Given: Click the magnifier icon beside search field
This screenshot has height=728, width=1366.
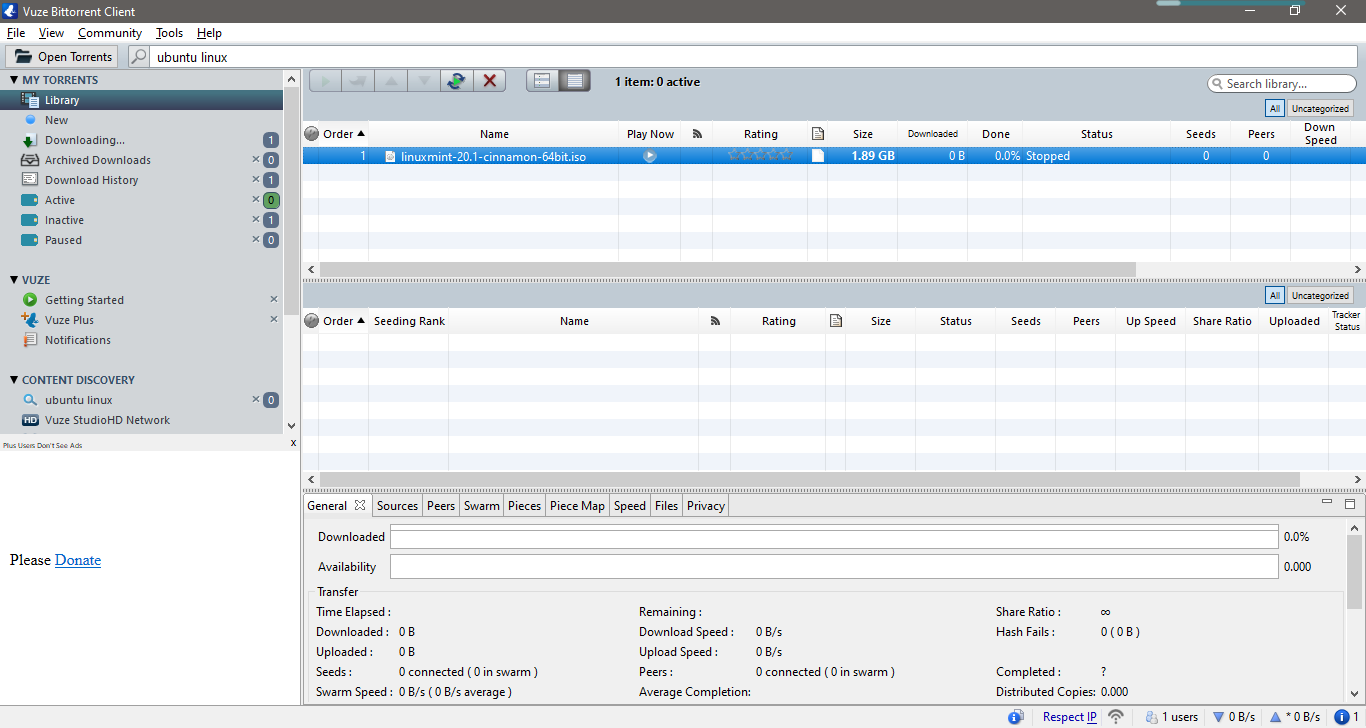Looking at the screenshot, I should click(x=140, y=57).
